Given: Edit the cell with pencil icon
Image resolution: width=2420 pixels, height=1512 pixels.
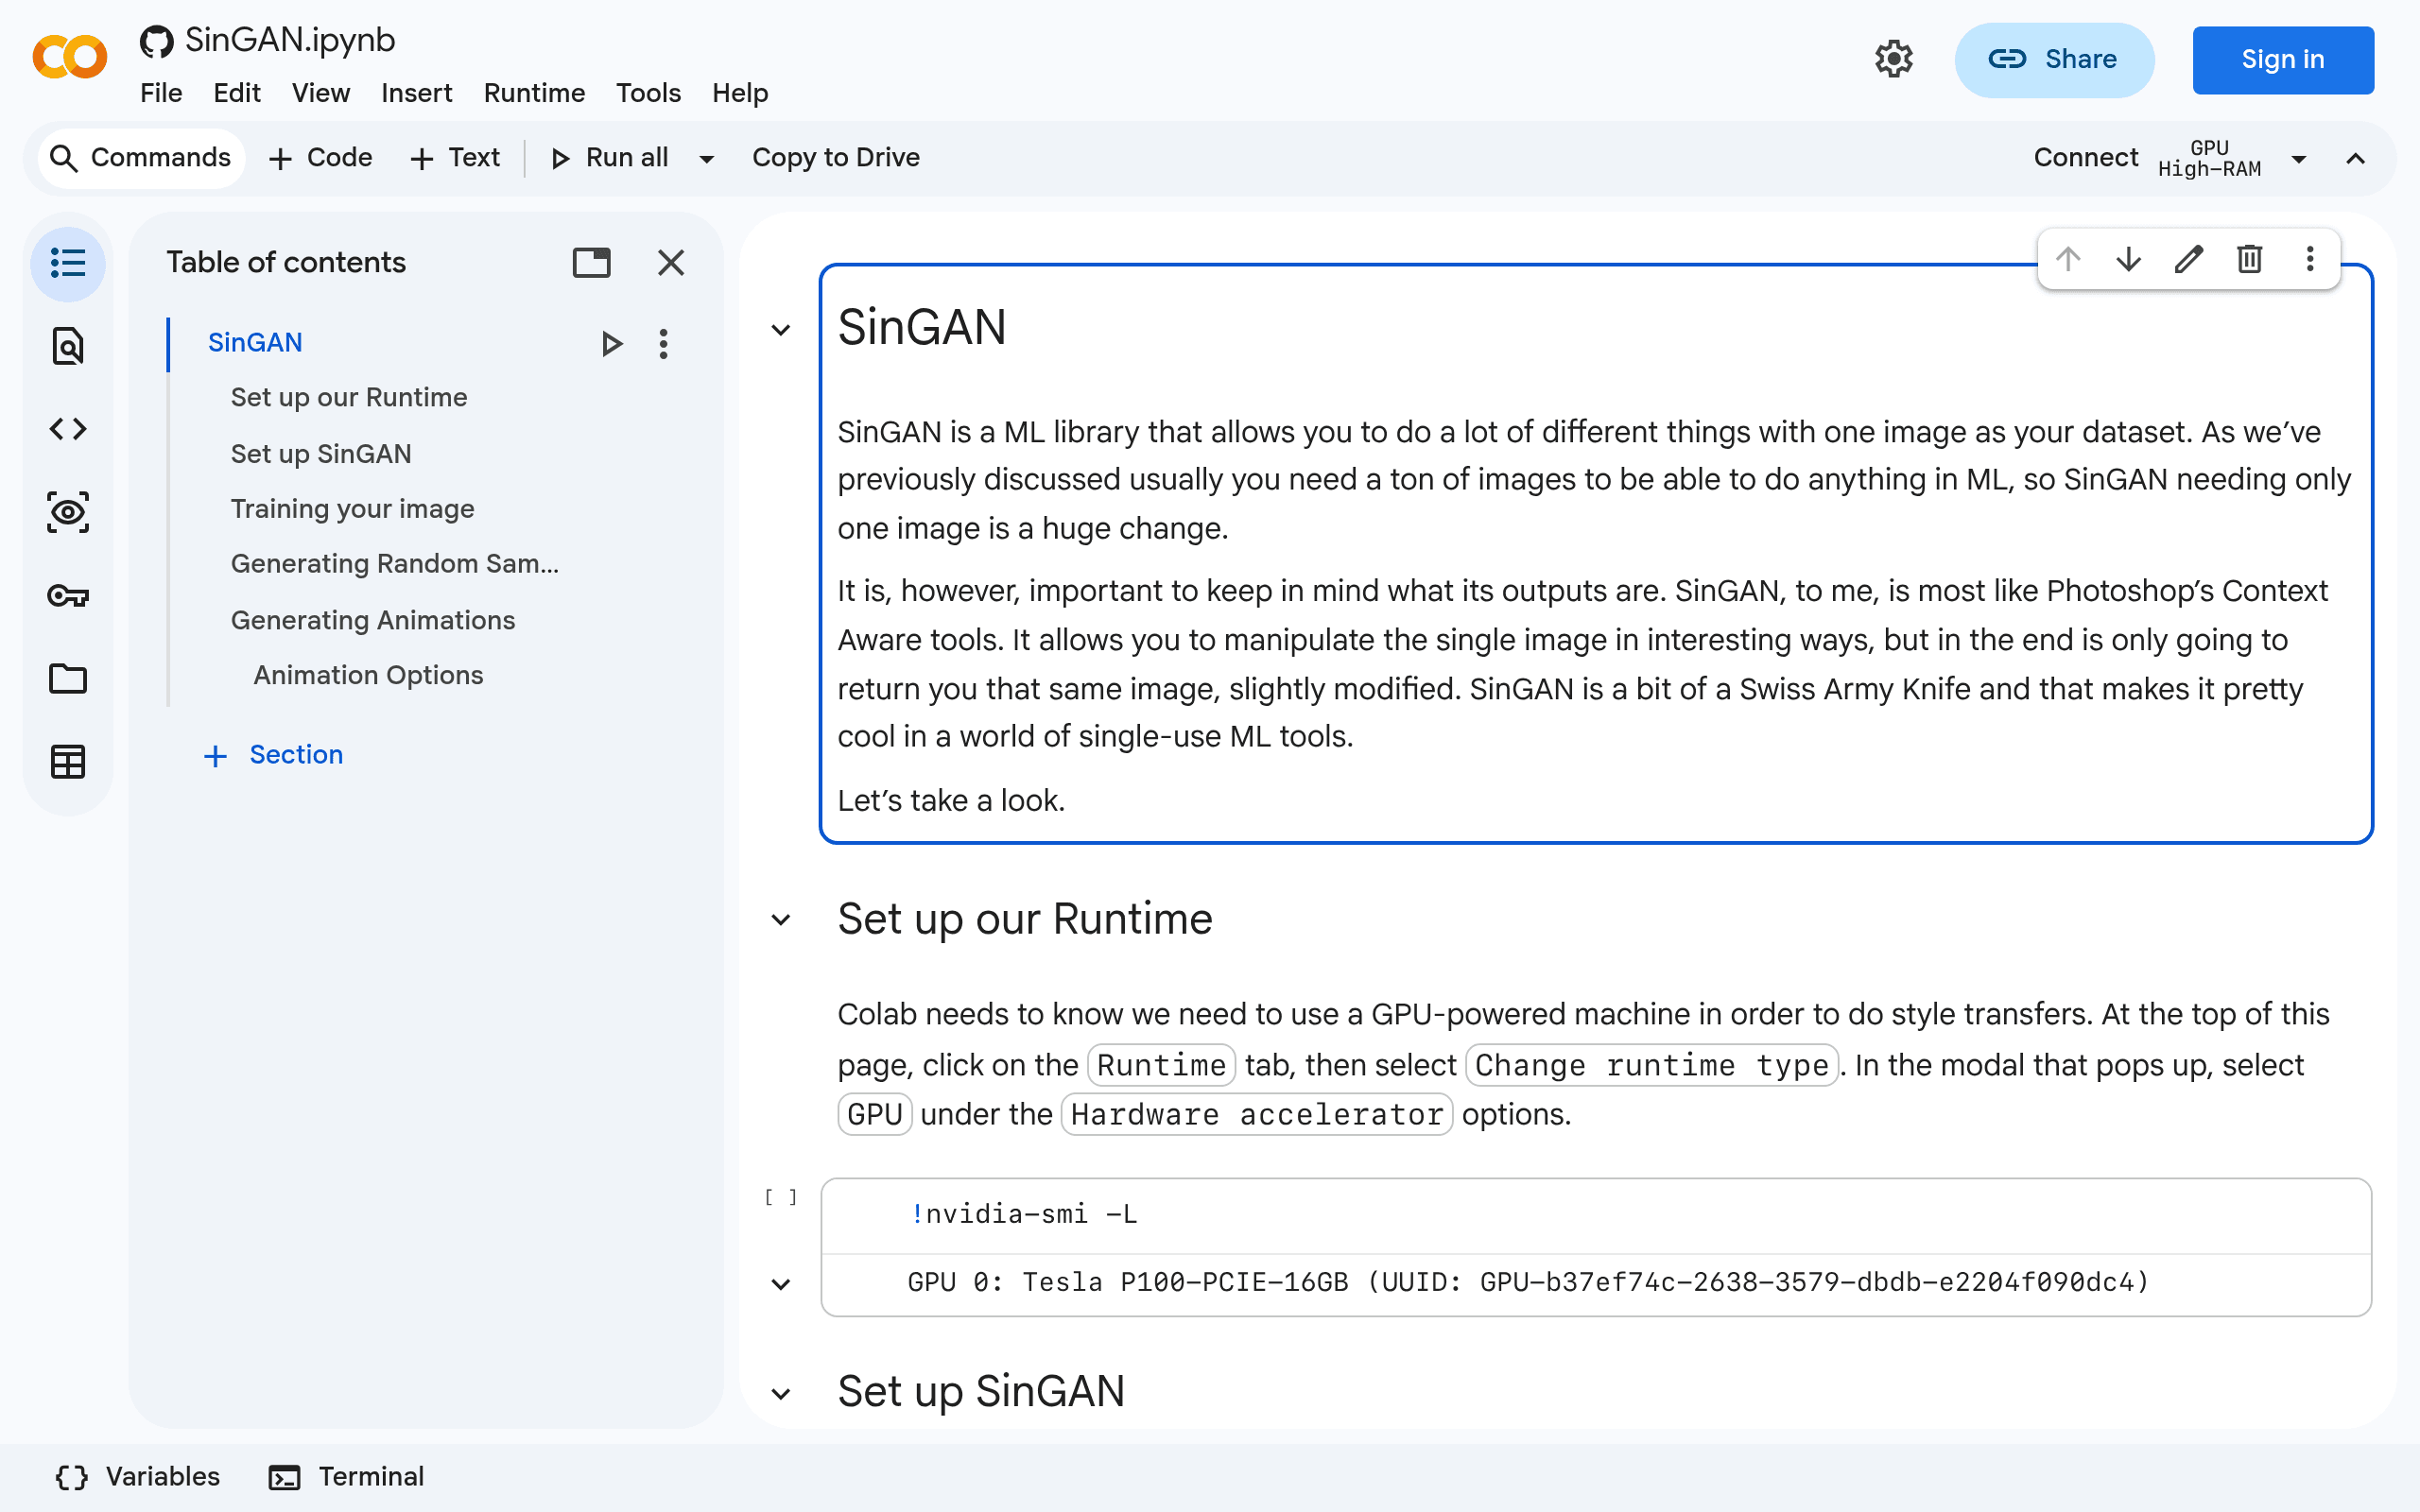Looking at the screenshot, I should pos(2189,260).
